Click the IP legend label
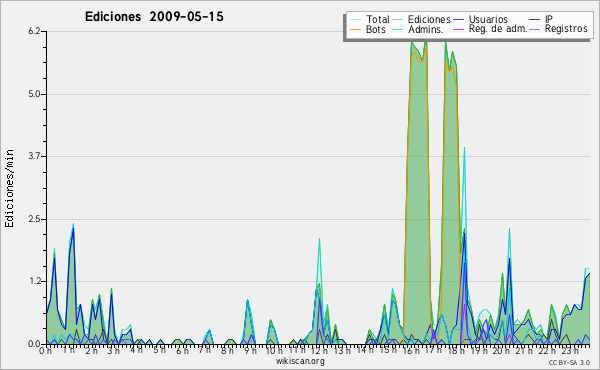 pyautogui.click(x=549, y=19)
